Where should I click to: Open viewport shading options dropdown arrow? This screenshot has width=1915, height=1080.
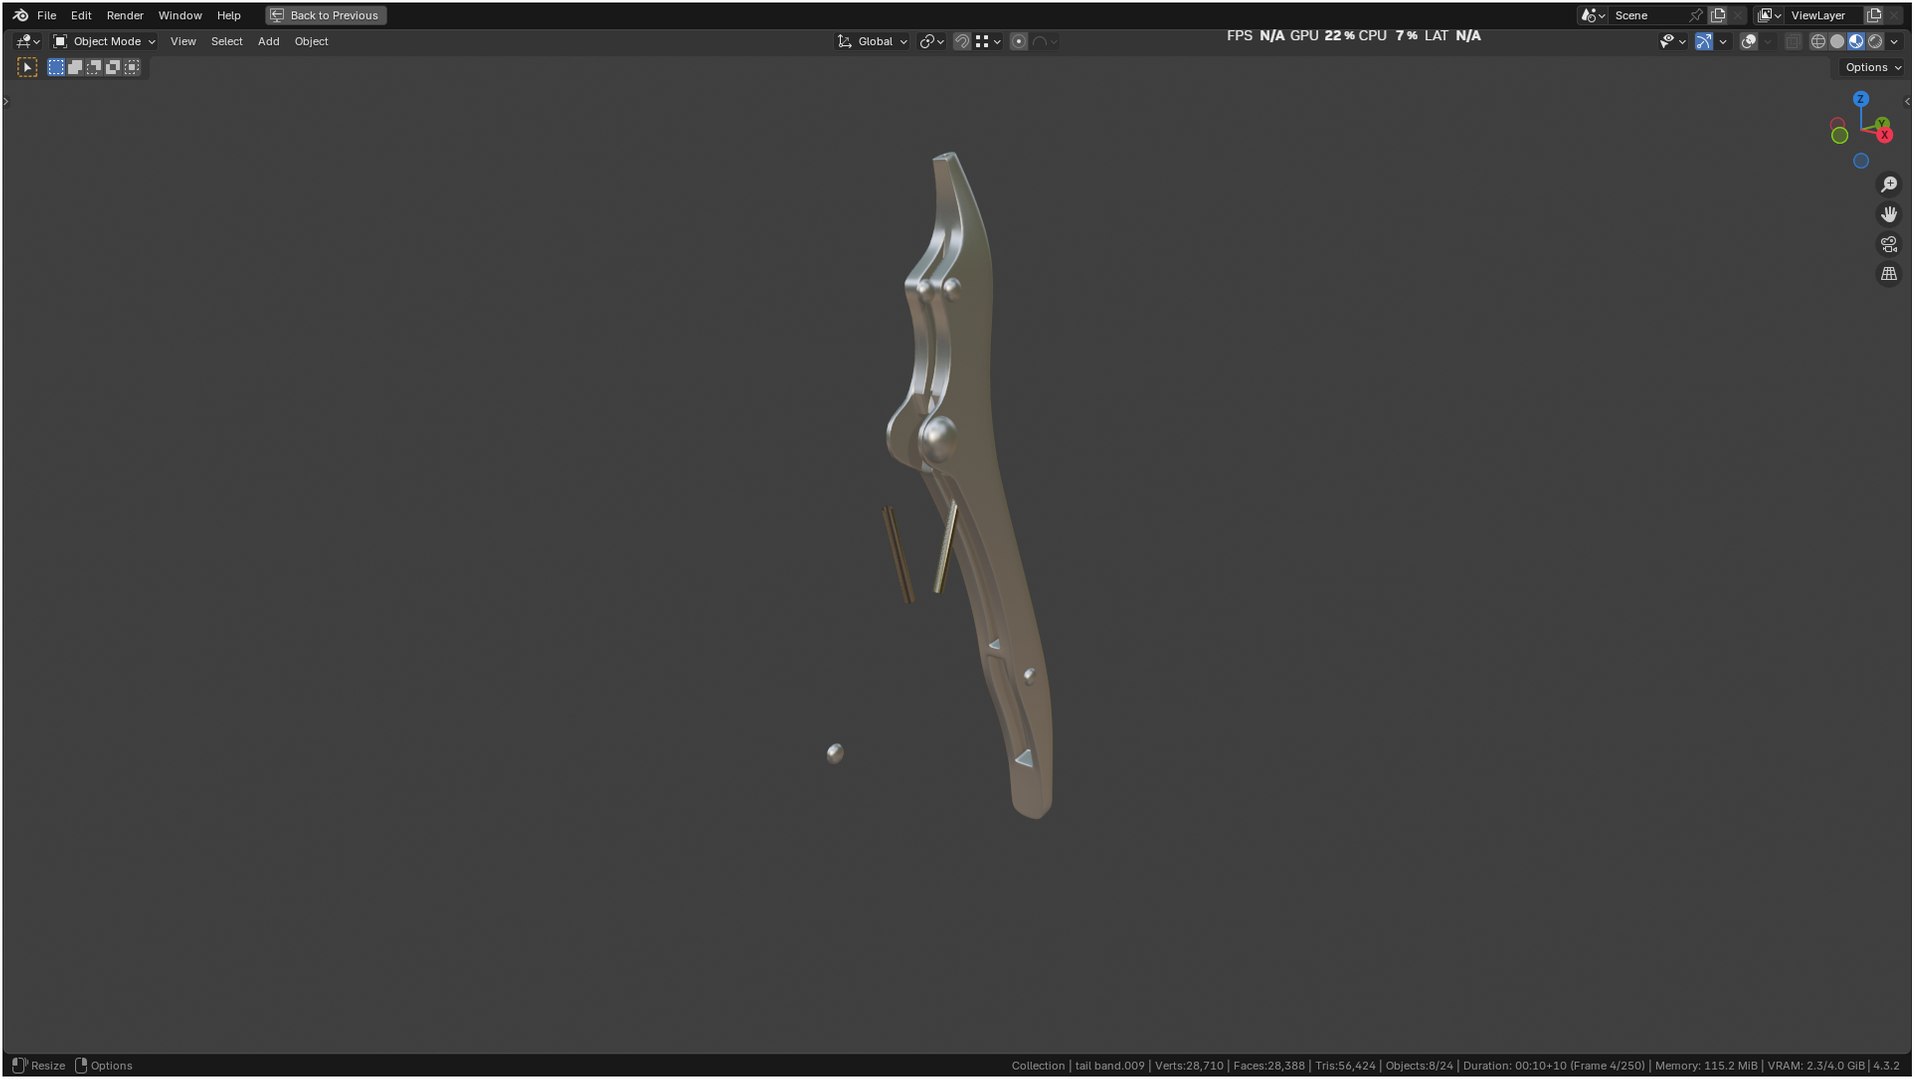[1894, 41]
